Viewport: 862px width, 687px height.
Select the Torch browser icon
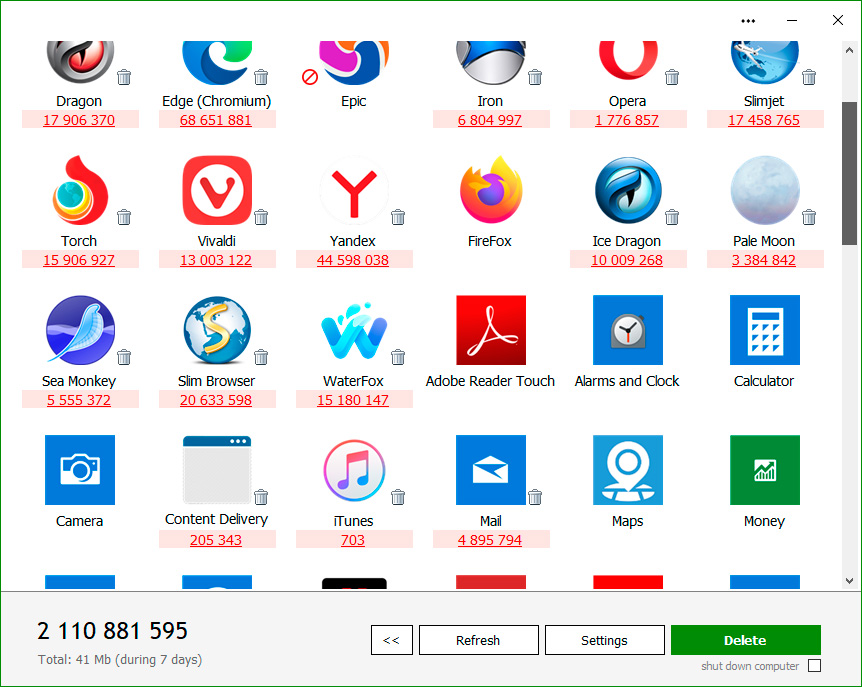click(79, 191)
